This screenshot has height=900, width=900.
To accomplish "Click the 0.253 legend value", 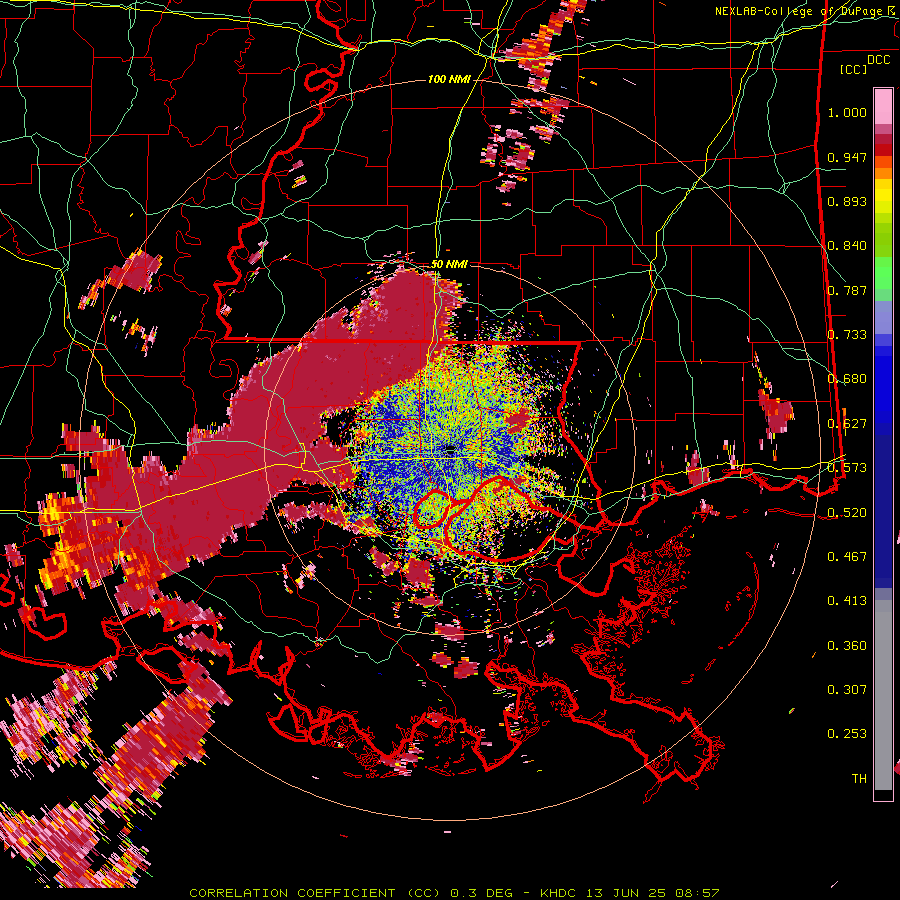I will tap(847, 734).
